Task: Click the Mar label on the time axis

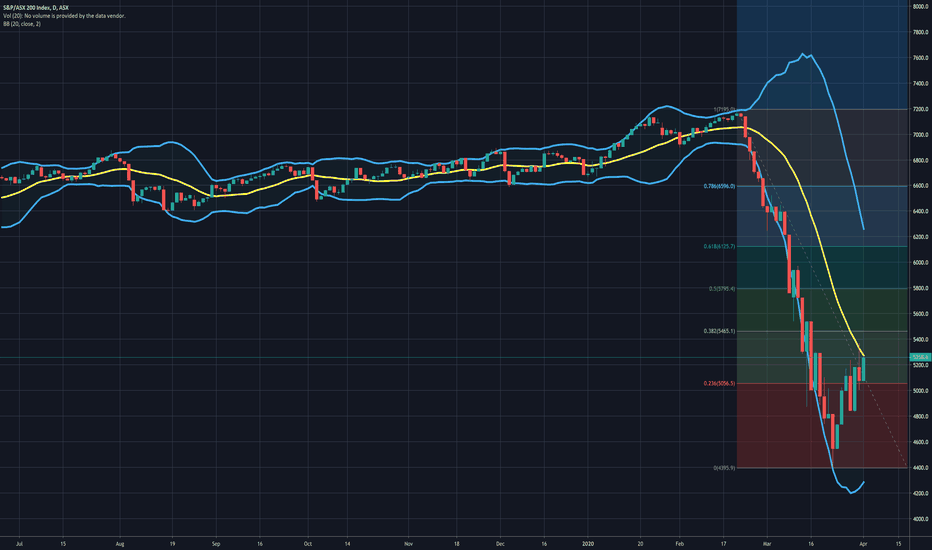Action: (767, 543)
